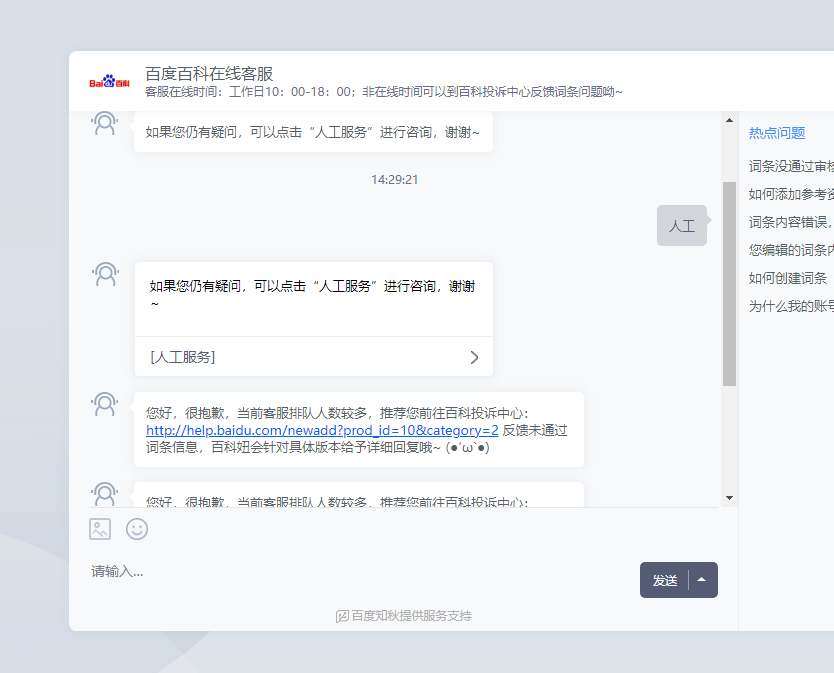Click the chevron on 人工服务 row
Viewport: 834px width, 673px height.
click(474, 358)
